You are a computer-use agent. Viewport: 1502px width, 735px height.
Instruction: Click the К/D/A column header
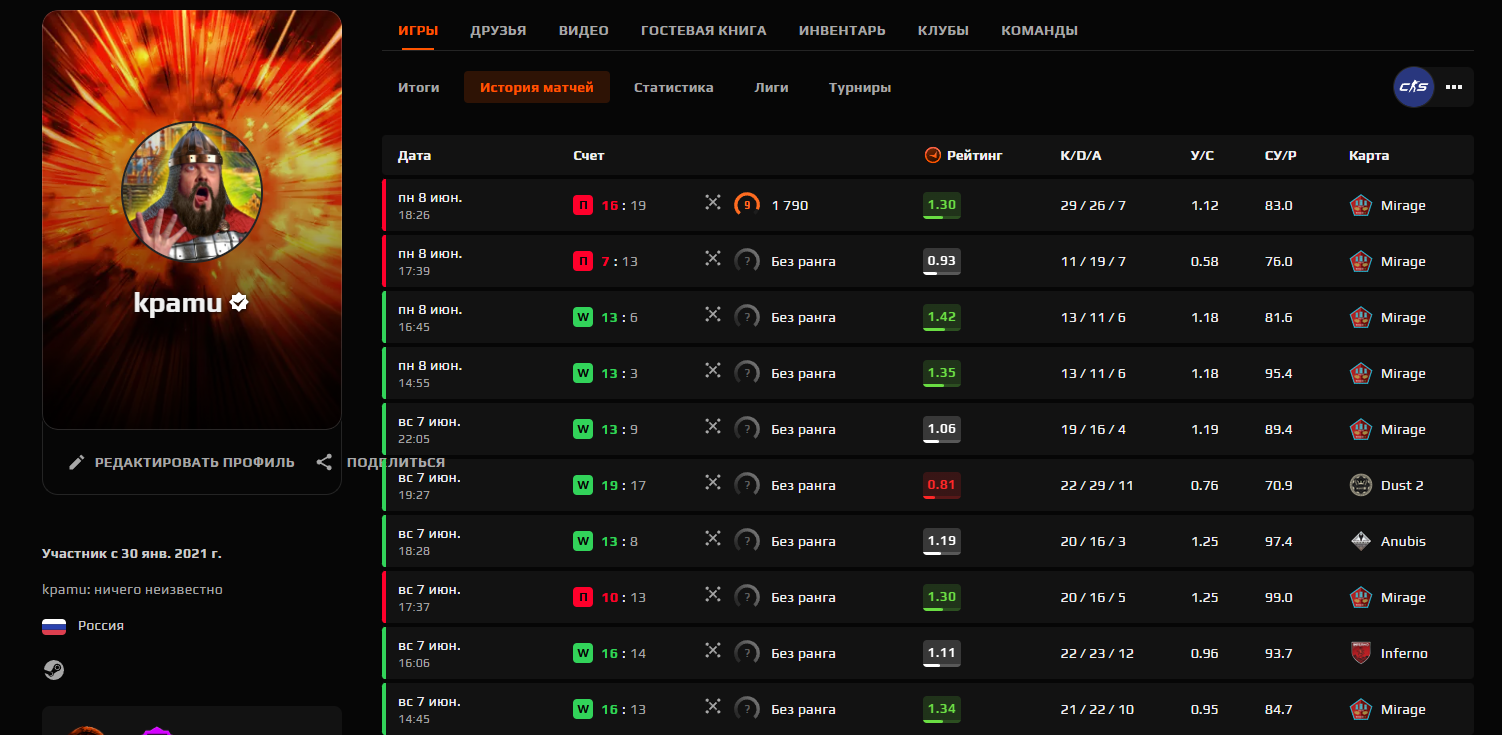(x=1081, y=155)
